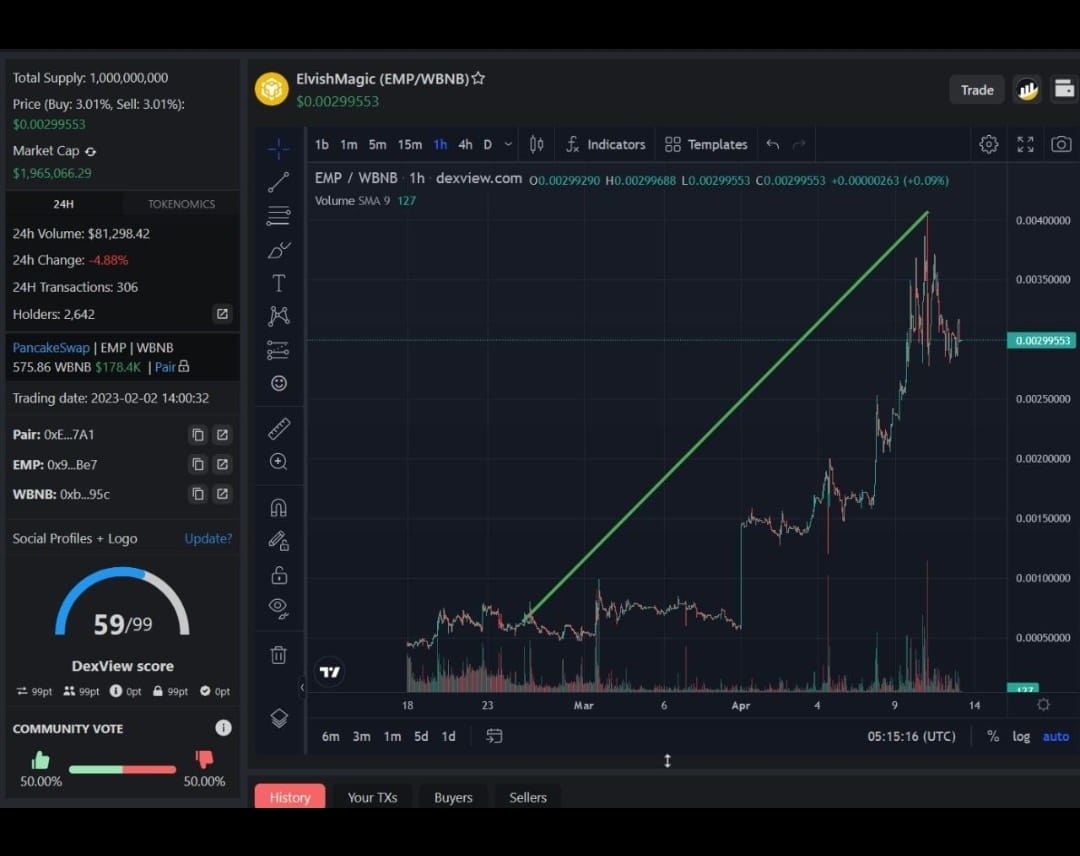Open the object tree layers icon
The image size is (1080, 856).
278,718
